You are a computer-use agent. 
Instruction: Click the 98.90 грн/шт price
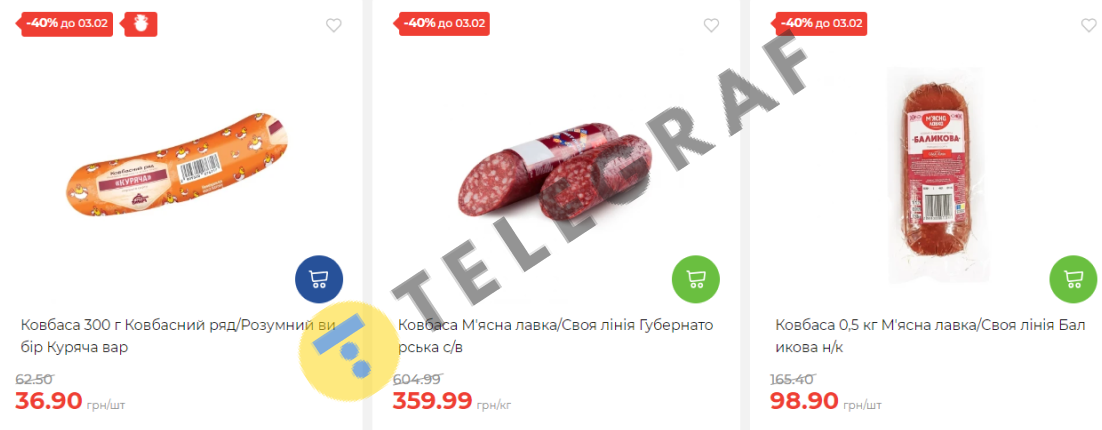825,402
